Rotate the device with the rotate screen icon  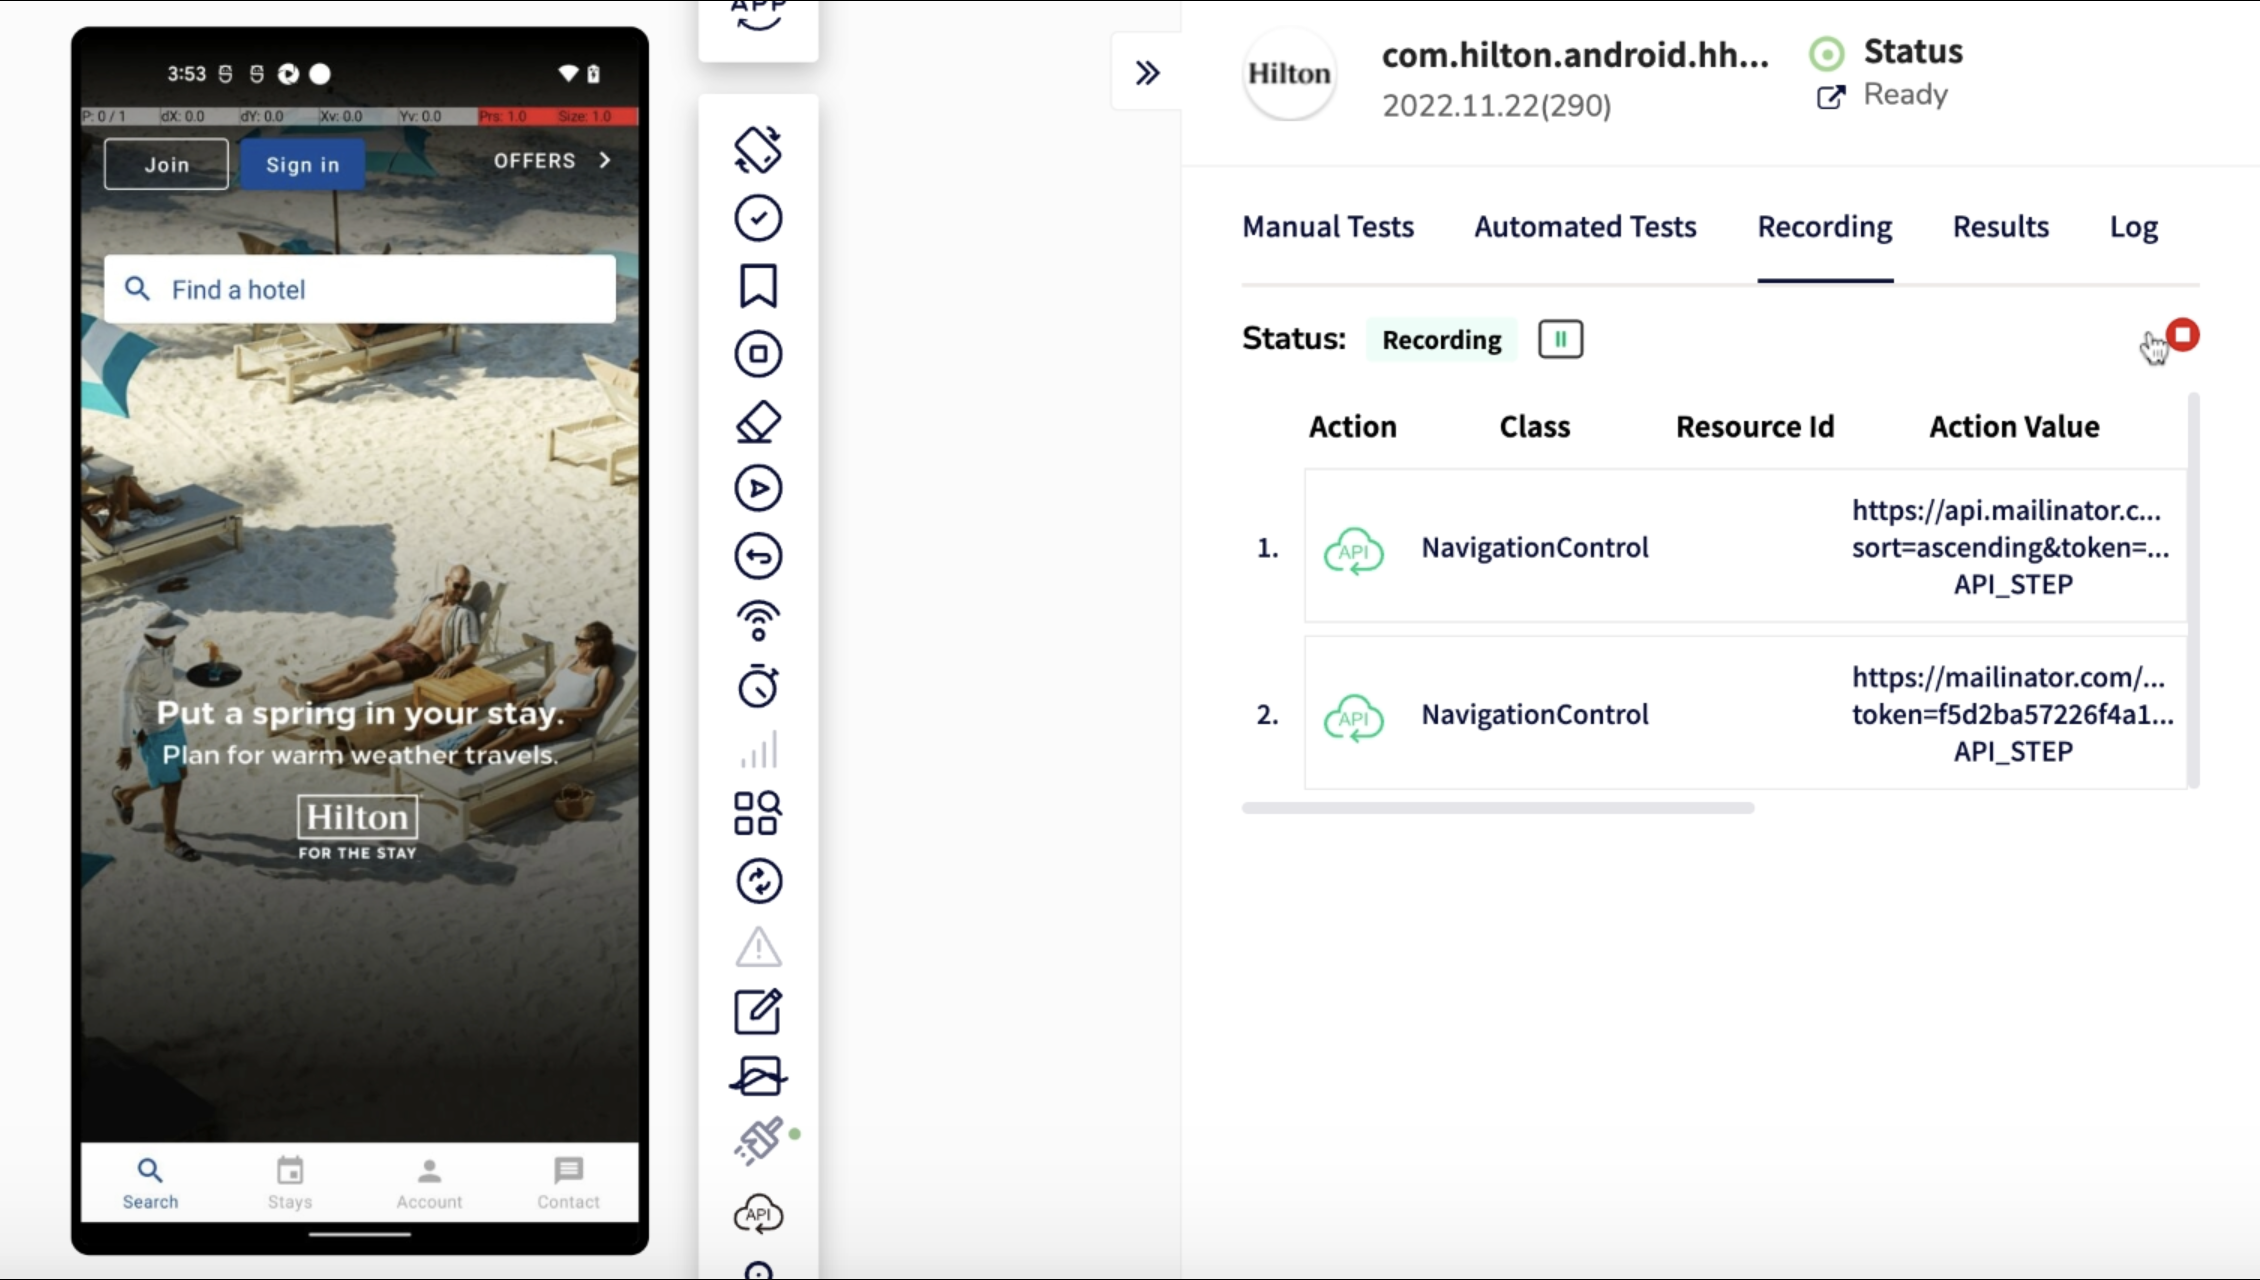tap(758, 150)
